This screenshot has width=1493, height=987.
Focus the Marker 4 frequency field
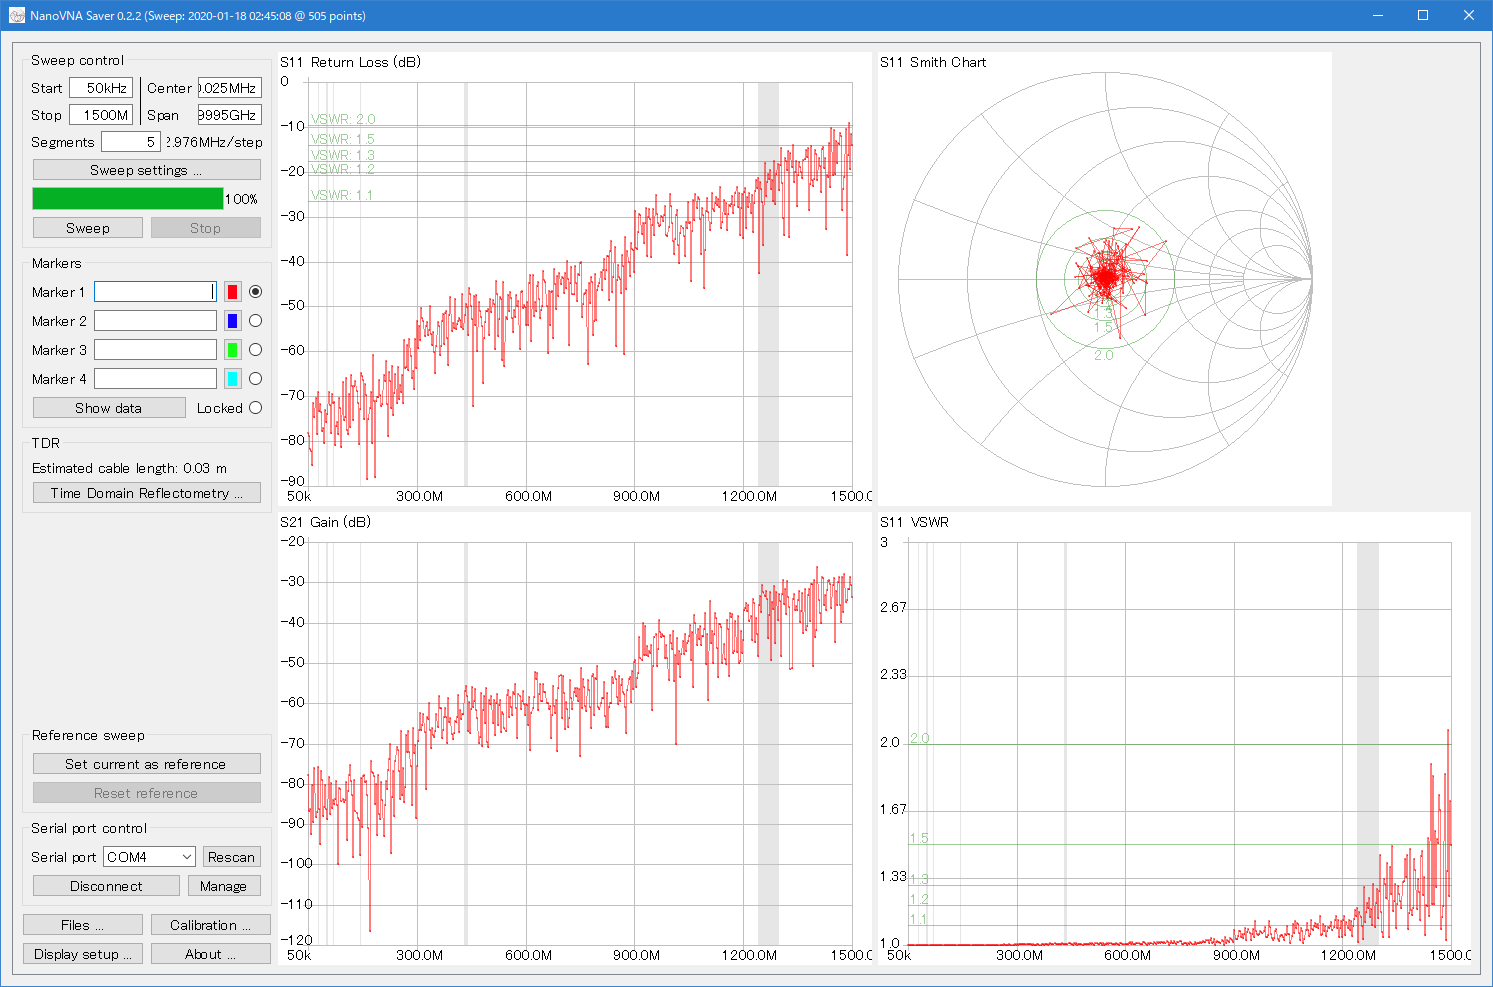point(156,379)
